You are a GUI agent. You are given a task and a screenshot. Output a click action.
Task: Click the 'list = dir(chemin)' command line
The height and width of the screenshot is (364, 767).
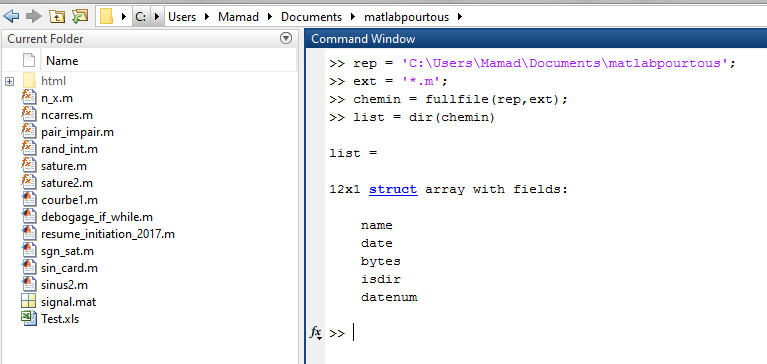coord(412,117)
